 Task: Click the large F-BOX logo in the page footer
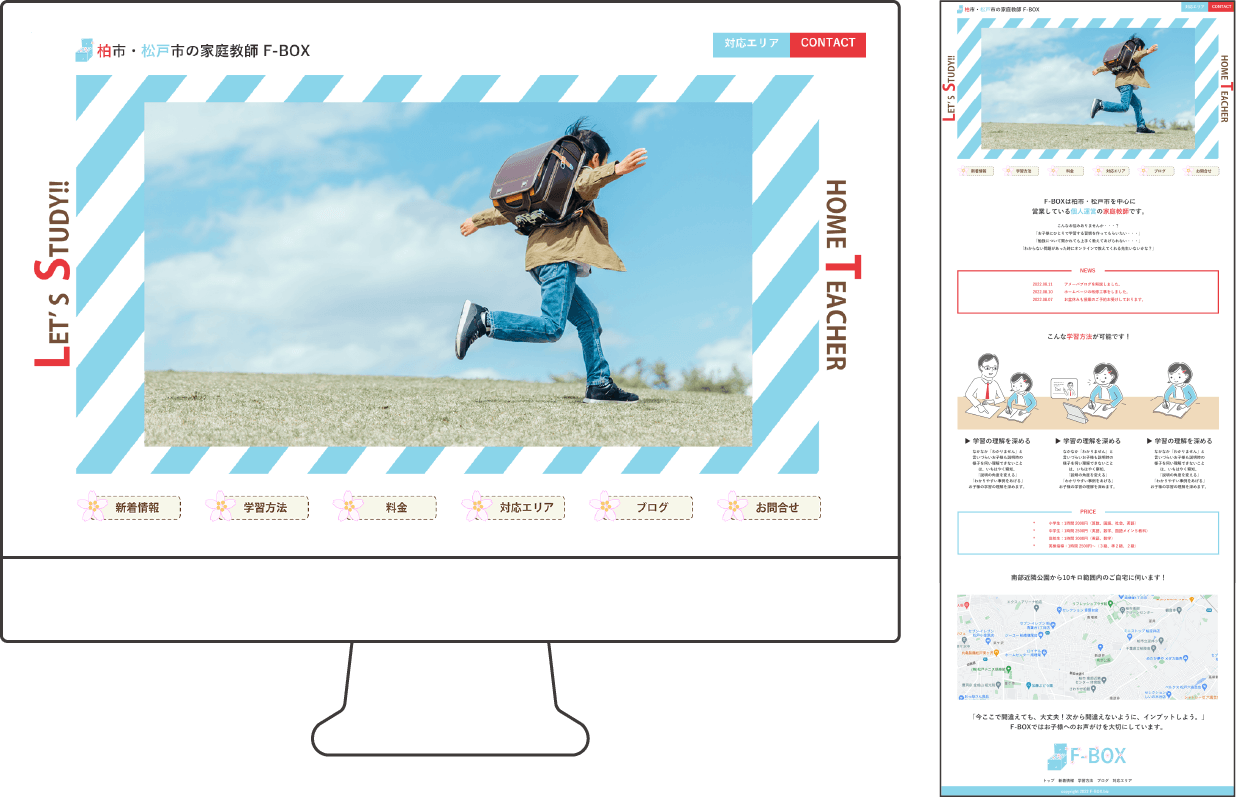click(x=1088, y=756)
